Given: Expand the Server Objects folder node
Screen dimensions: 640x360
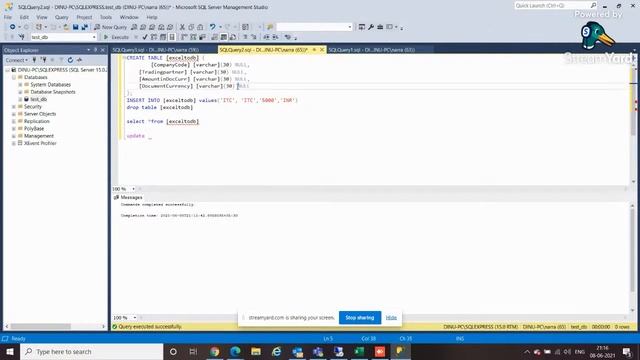Looking at the screenshot, I should [14, 114].
